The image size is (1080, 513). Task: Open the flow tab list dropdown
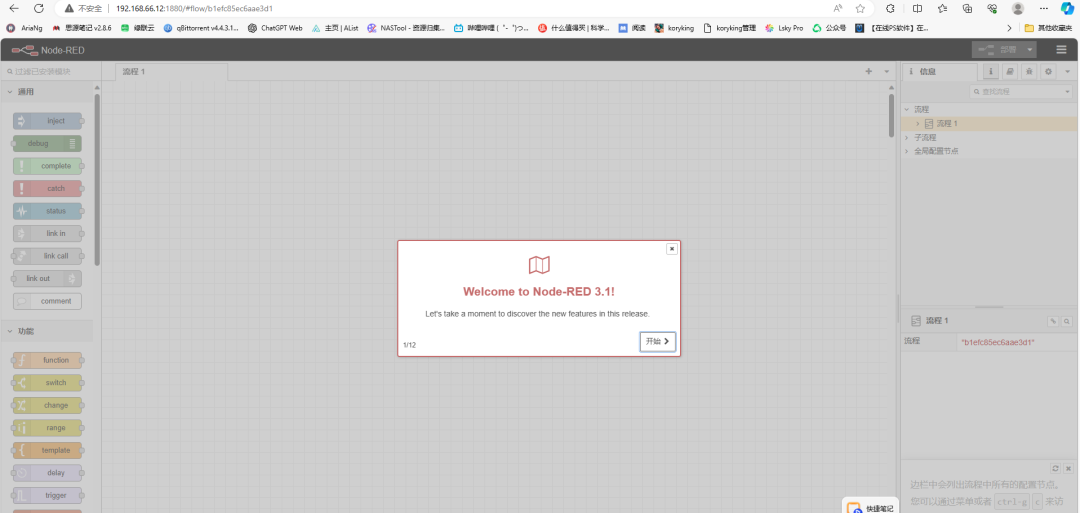pos(886,72)
